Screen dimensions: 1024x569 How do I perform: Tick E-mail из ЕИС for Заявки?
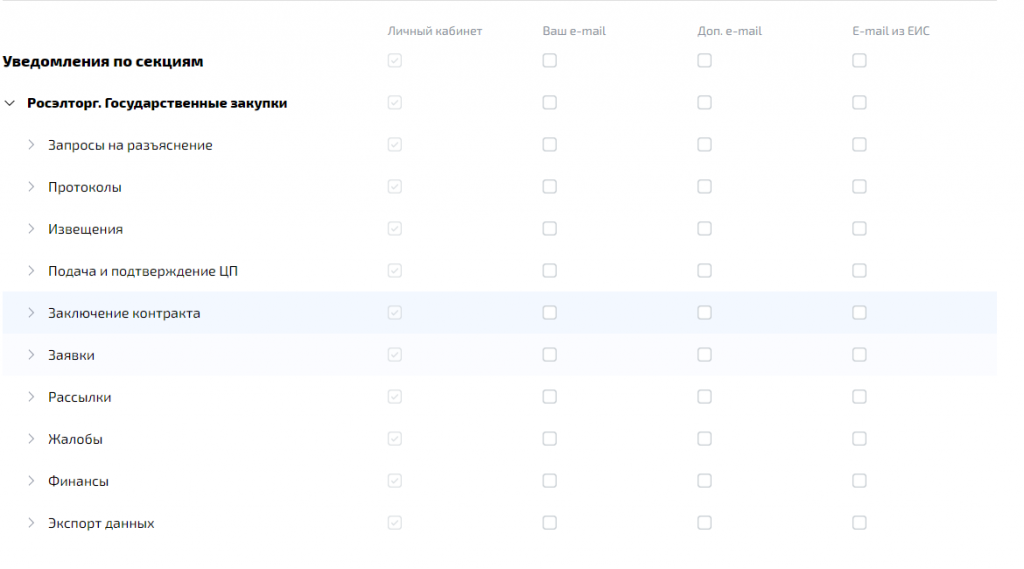click(x=860, y=355)
